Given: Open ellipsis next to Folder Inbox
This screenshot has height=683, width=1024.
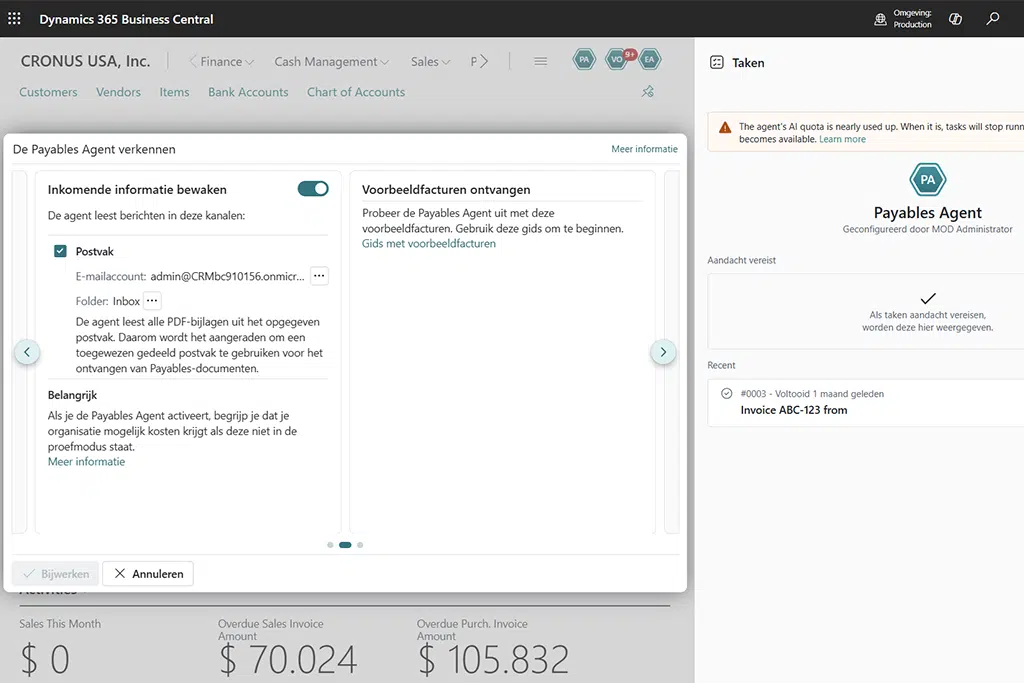Looking at the screenshot, I should coord(152,300).
